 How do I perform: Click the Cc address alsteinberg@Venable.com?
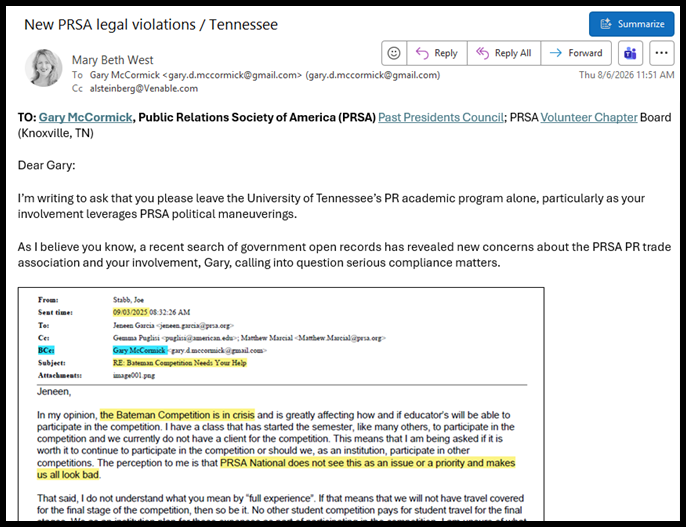[144, 88]
